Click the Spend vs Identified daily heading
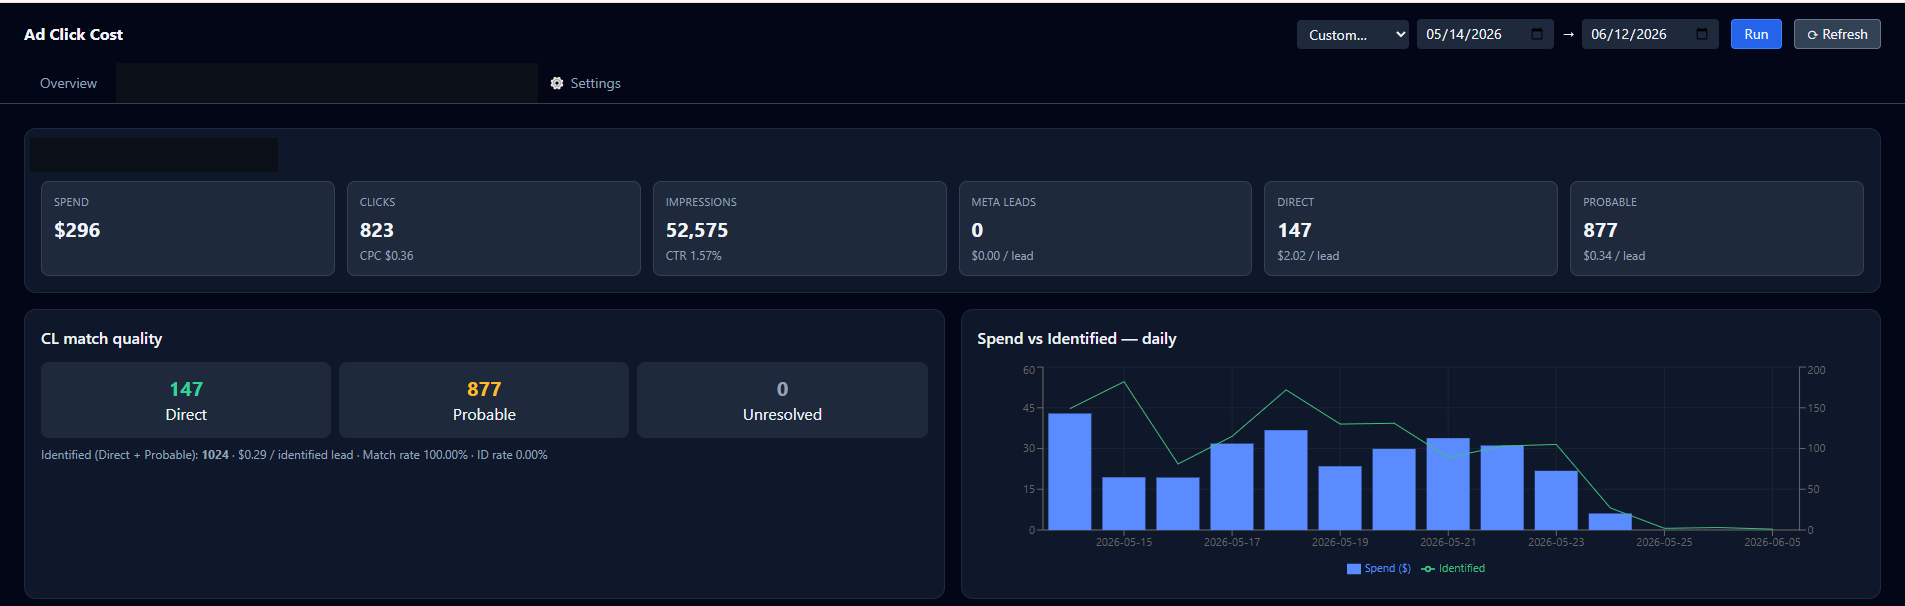Image resolution: width=1905 pixels, height=606 pixels. tap(1076, 339)
